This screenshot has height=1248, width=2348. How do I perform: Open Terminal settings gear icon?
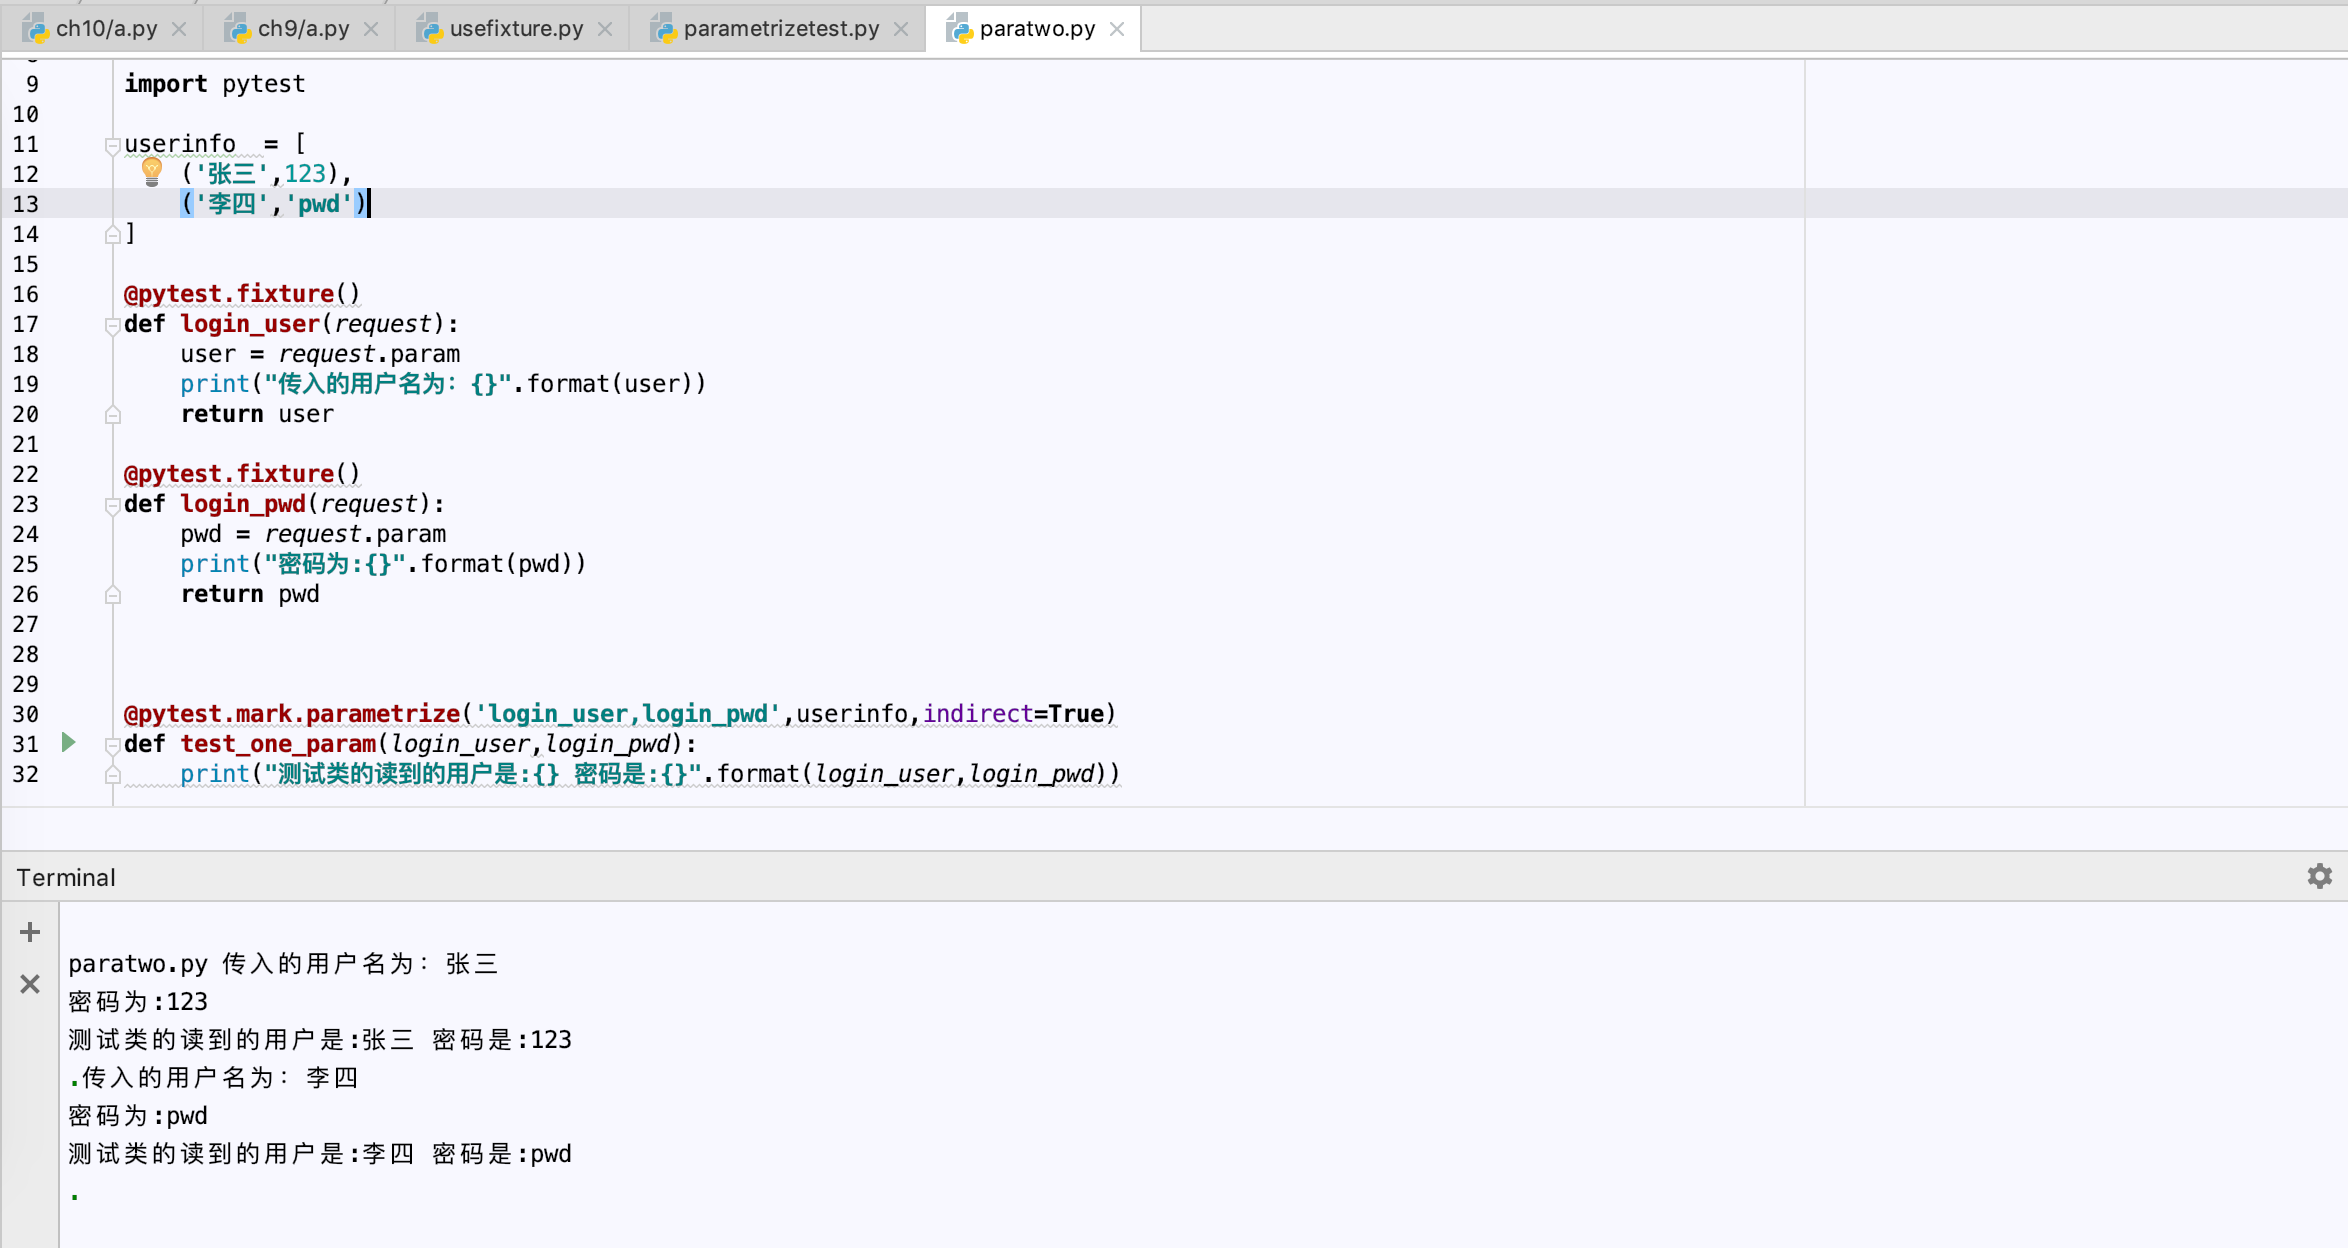(2319, 877)
